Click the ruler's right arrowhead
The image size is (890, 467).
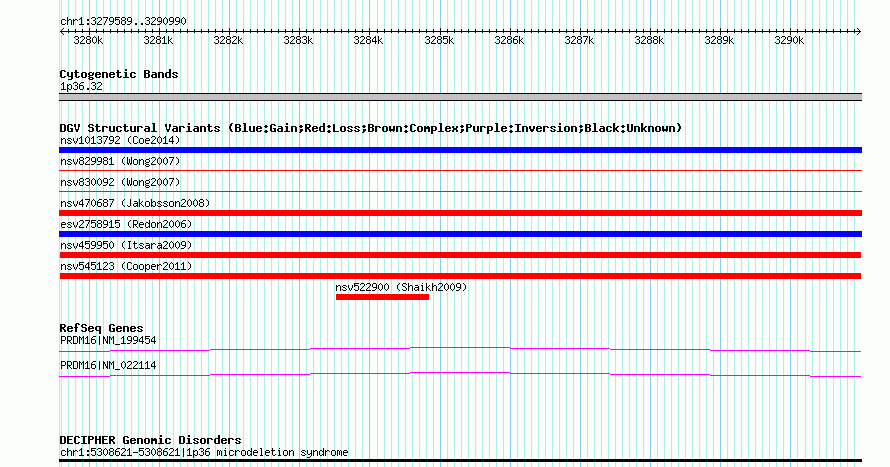pos(859,31)
